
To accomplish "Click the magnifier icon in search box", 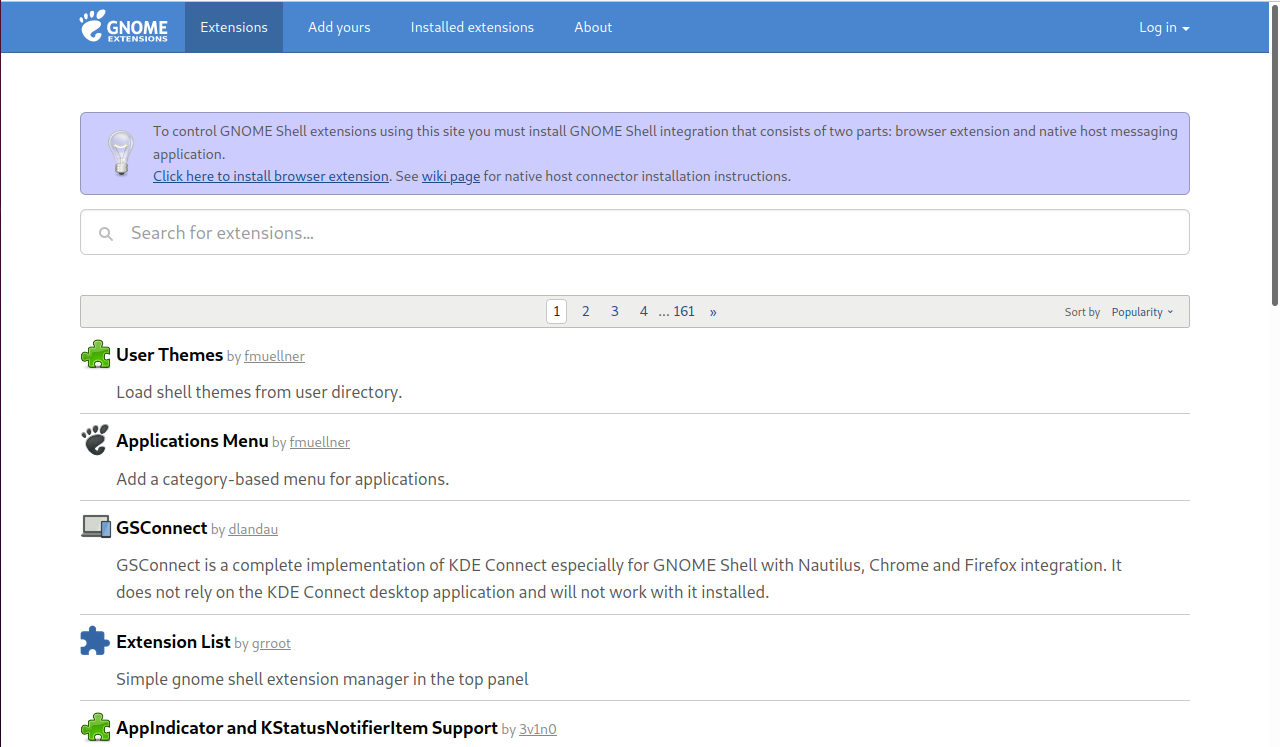I will click(x=106, y=234).
